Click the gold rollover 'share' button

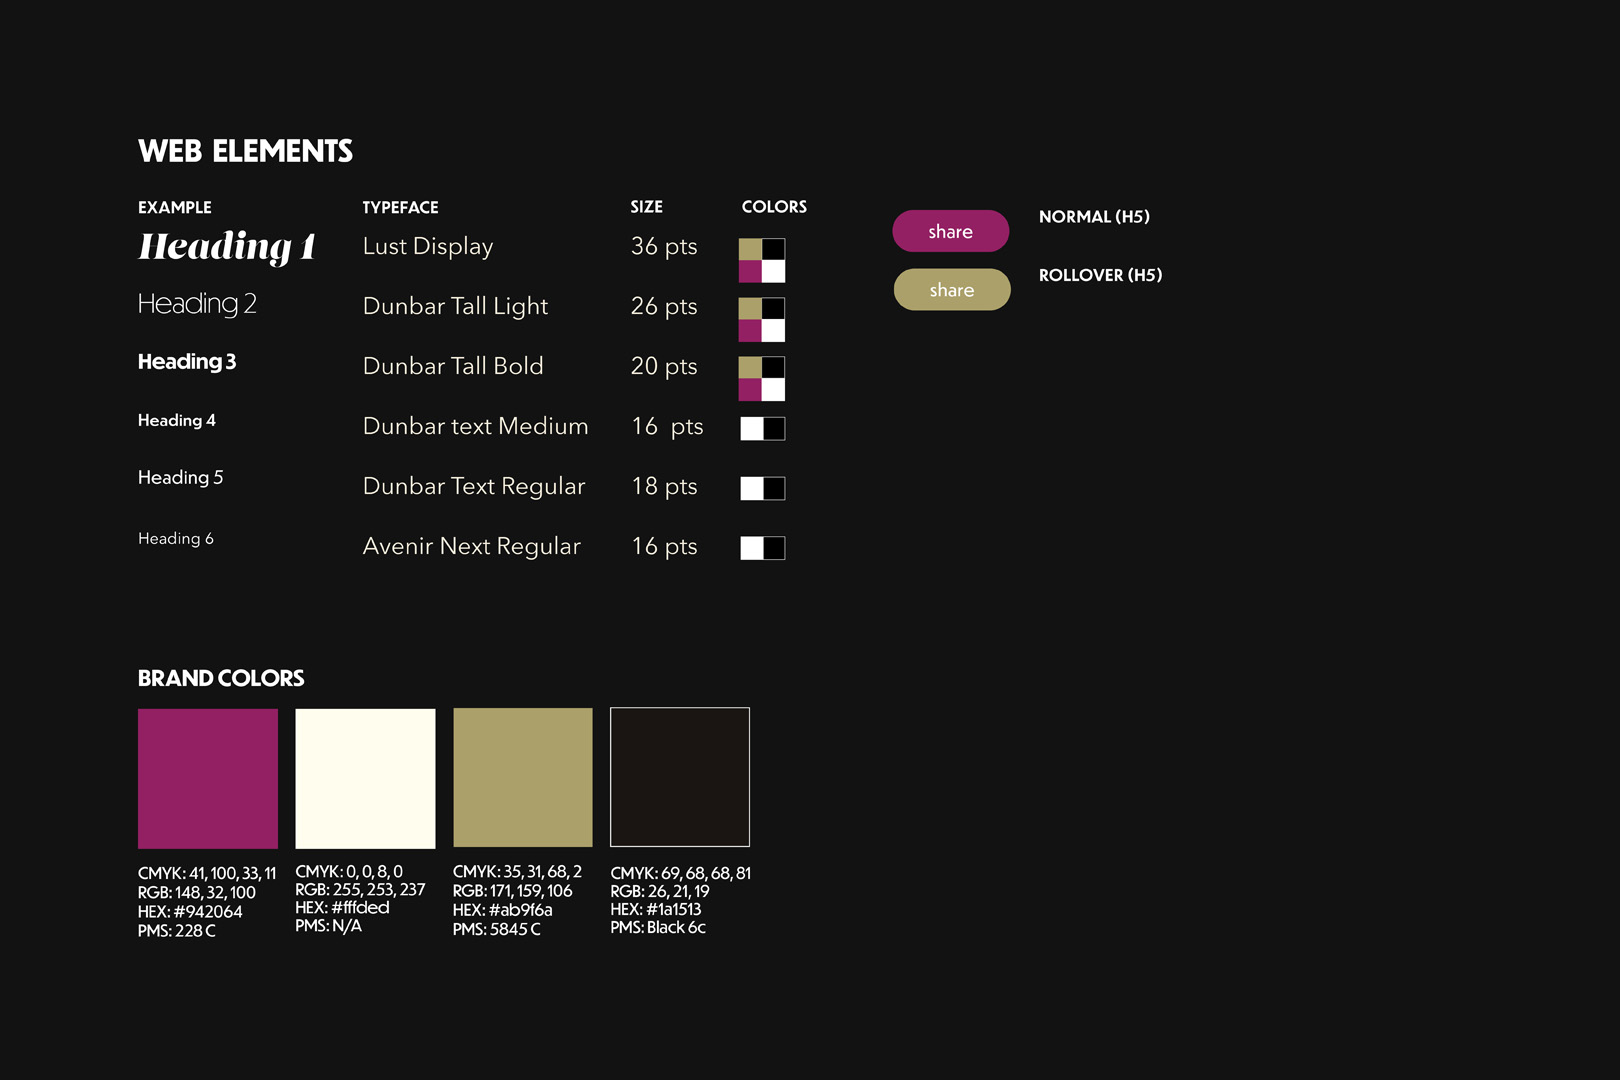click(952, 290)
